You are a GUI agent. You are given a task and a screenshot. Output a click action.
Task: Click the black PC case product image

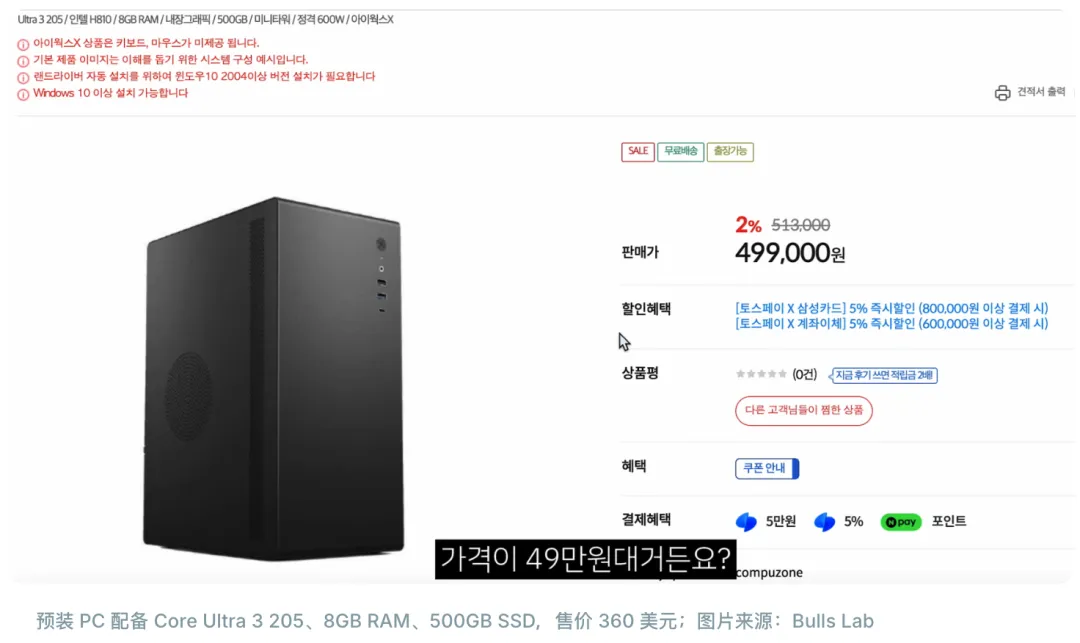[272, 375]
